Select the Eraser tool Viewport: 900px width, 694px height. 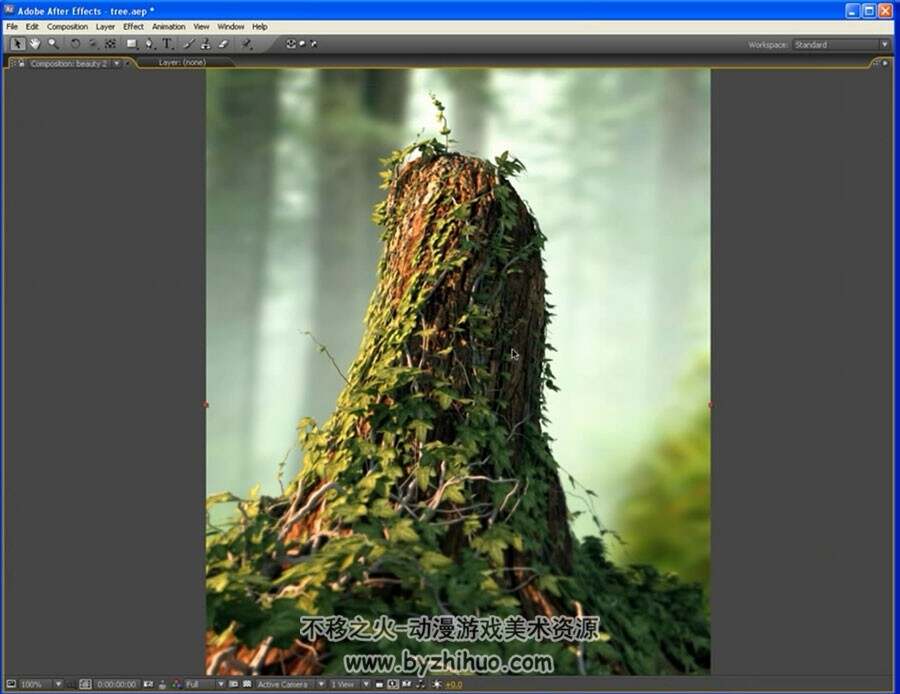(223, 44)
